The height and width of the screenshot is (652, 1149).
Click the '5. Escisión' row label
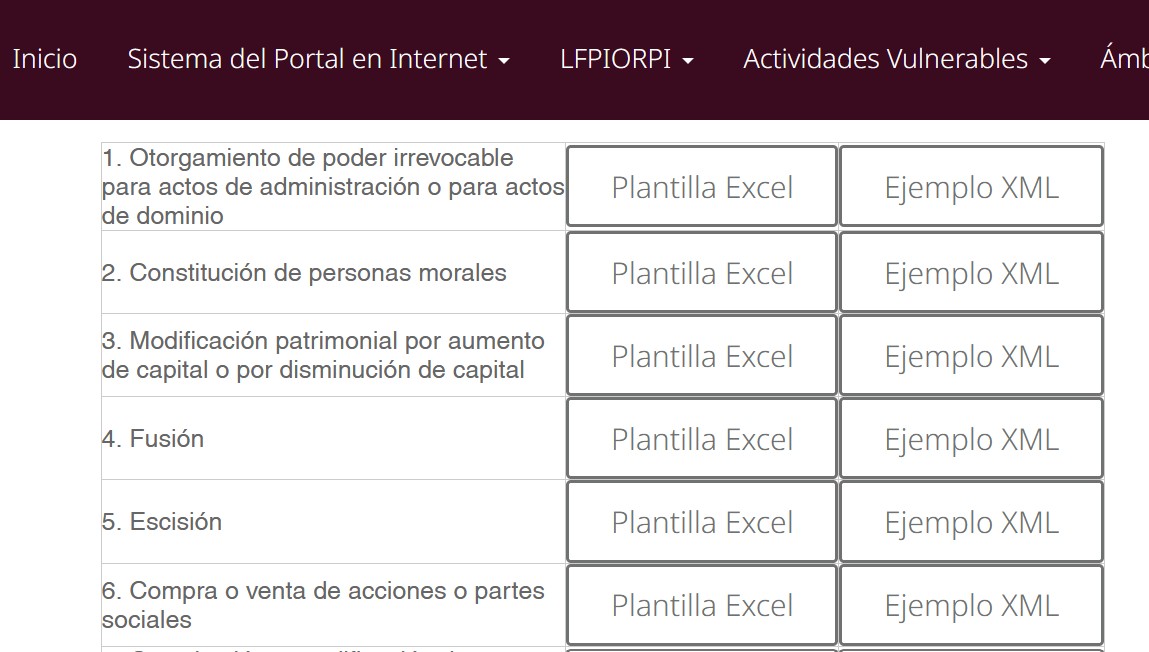coord(162,522)
